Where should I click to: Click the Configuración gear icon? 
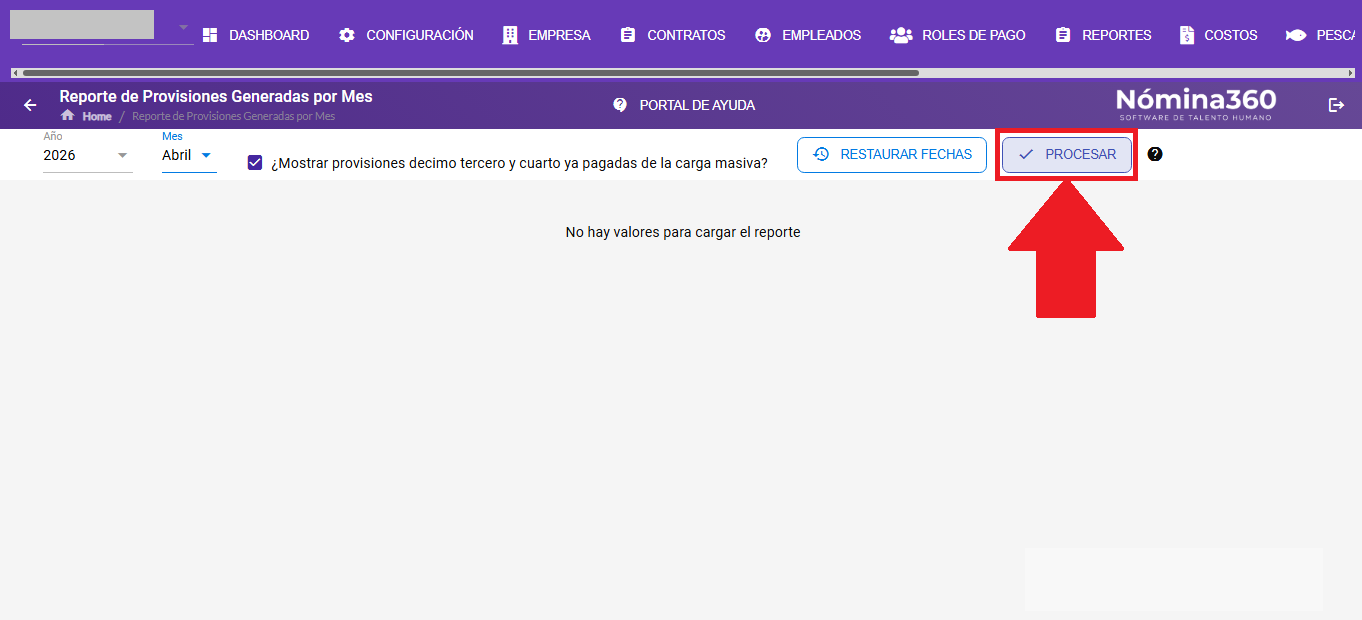tap(347, 35)
